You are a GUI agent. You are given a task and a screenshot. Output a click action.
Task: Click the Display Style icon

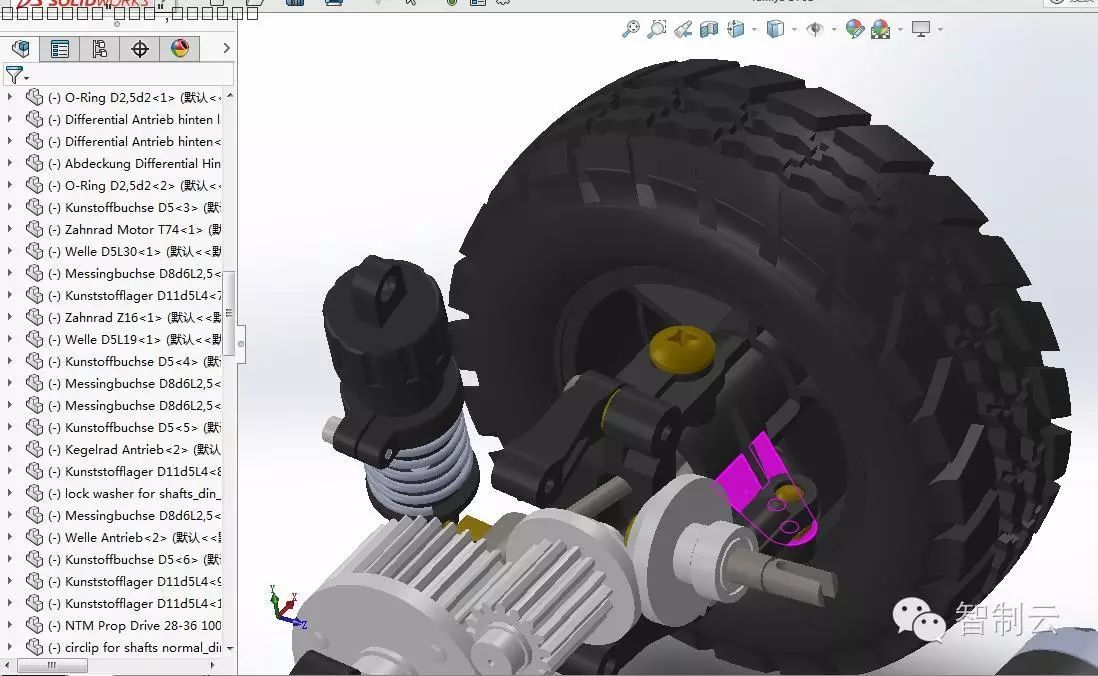[x=775, y=29]
